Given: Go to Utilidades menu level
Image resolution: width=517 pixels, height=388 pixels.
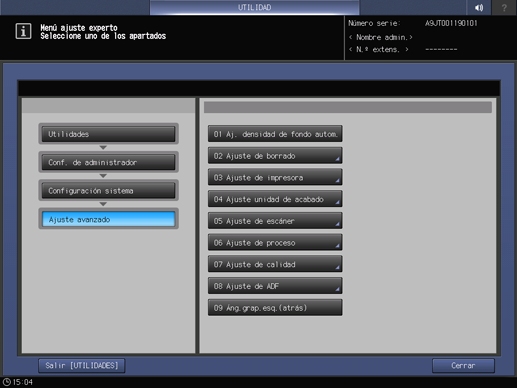Looking at the screenshot, I should [x=108, y=134].
